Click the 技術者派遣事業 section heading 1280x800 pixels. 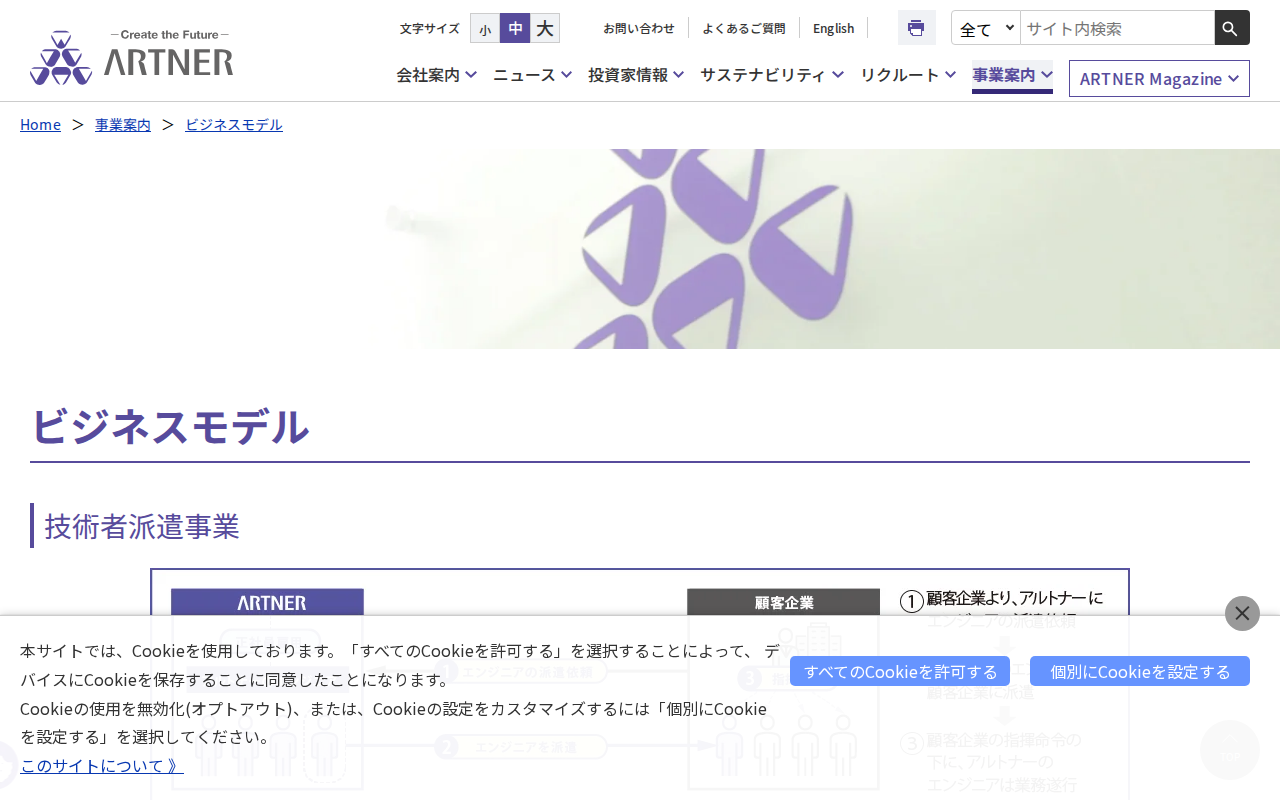point(142,526)
